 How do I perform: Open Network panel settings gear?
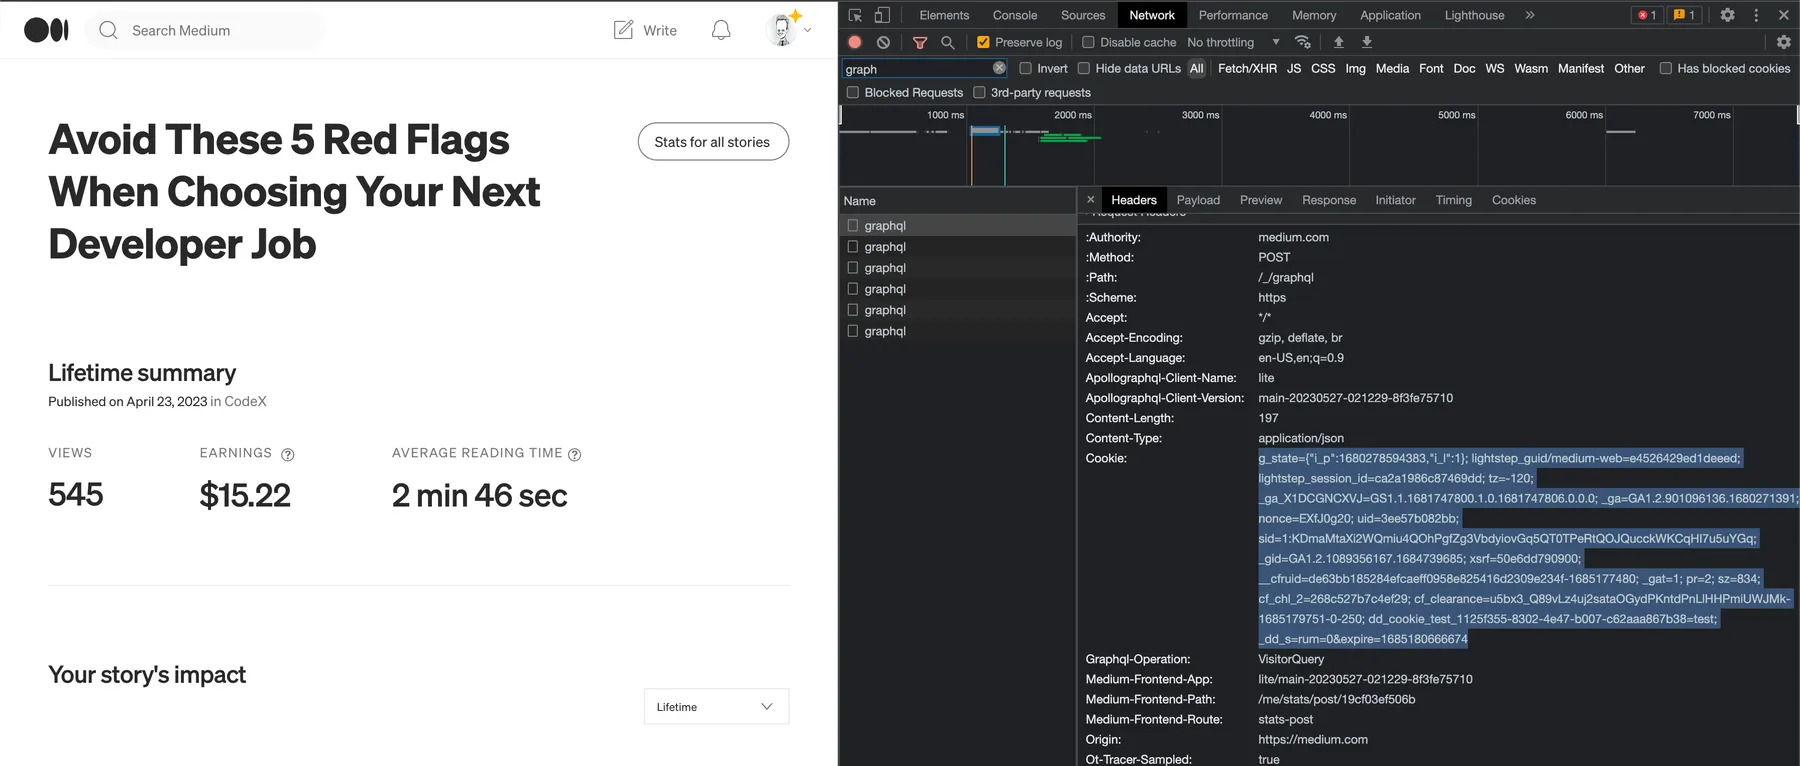[x=1784, y=42]
